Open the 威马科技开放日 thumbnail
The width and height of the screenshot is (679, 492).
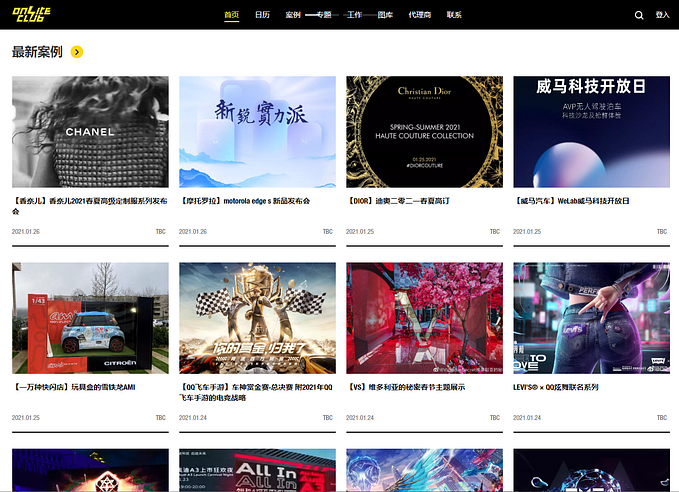pyautogui.click(x=592, y=132)
